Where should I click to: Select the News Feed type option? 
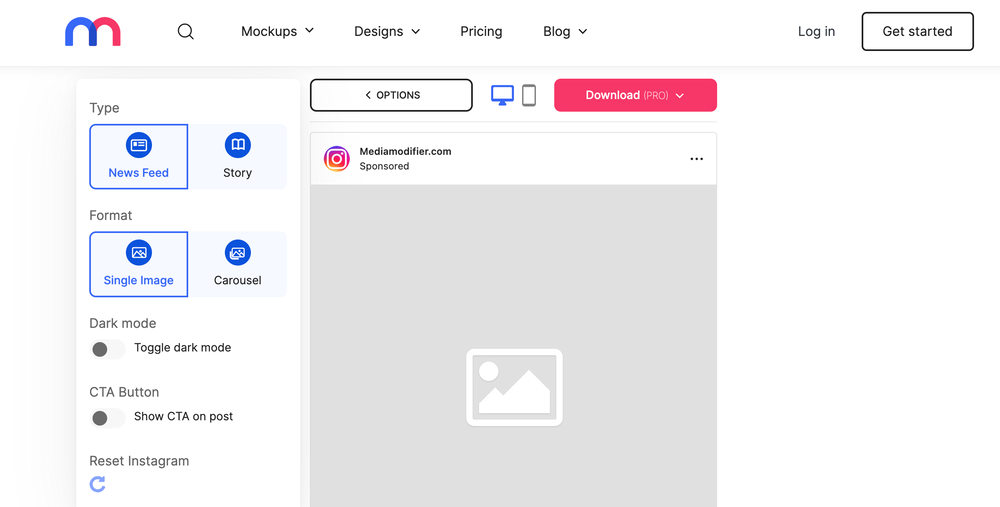click(138, 157)
